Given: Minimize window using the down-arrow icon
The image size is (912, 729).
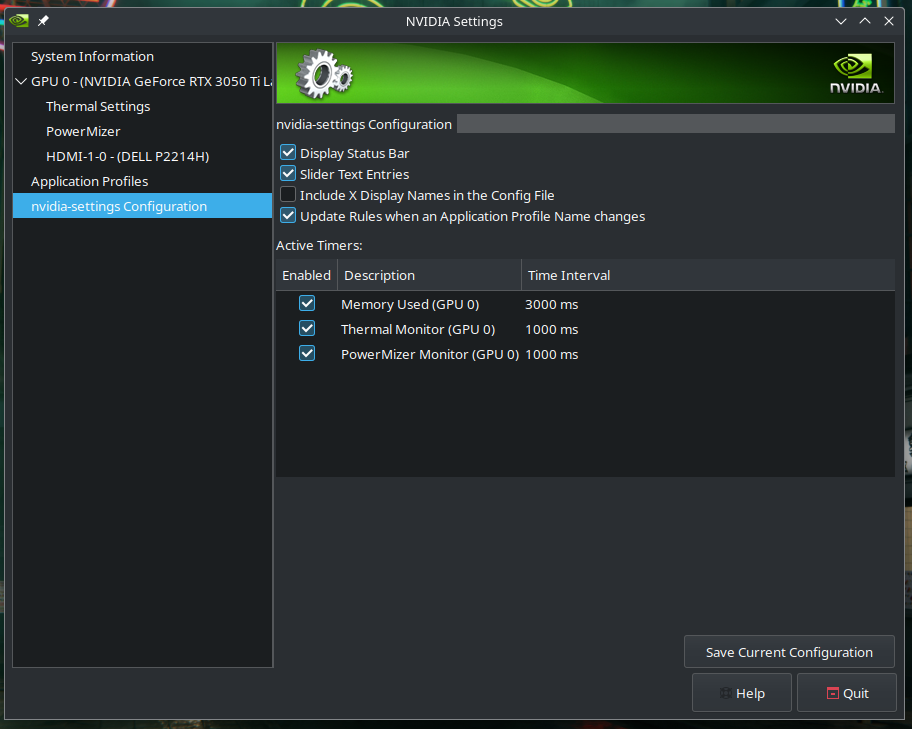Looking at the screenshot, I should (842, 21).
